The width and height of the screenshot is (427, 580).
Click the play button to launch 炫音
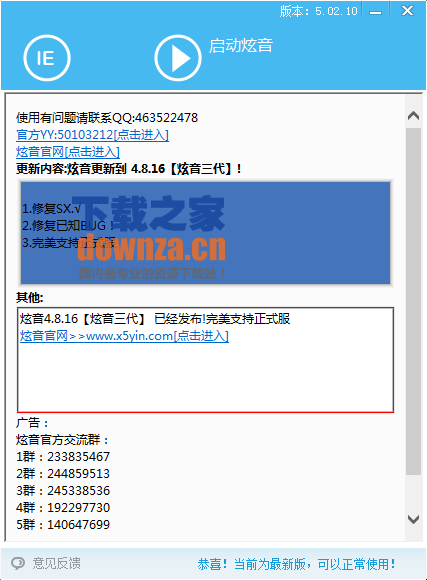click(x=178, y=58)
